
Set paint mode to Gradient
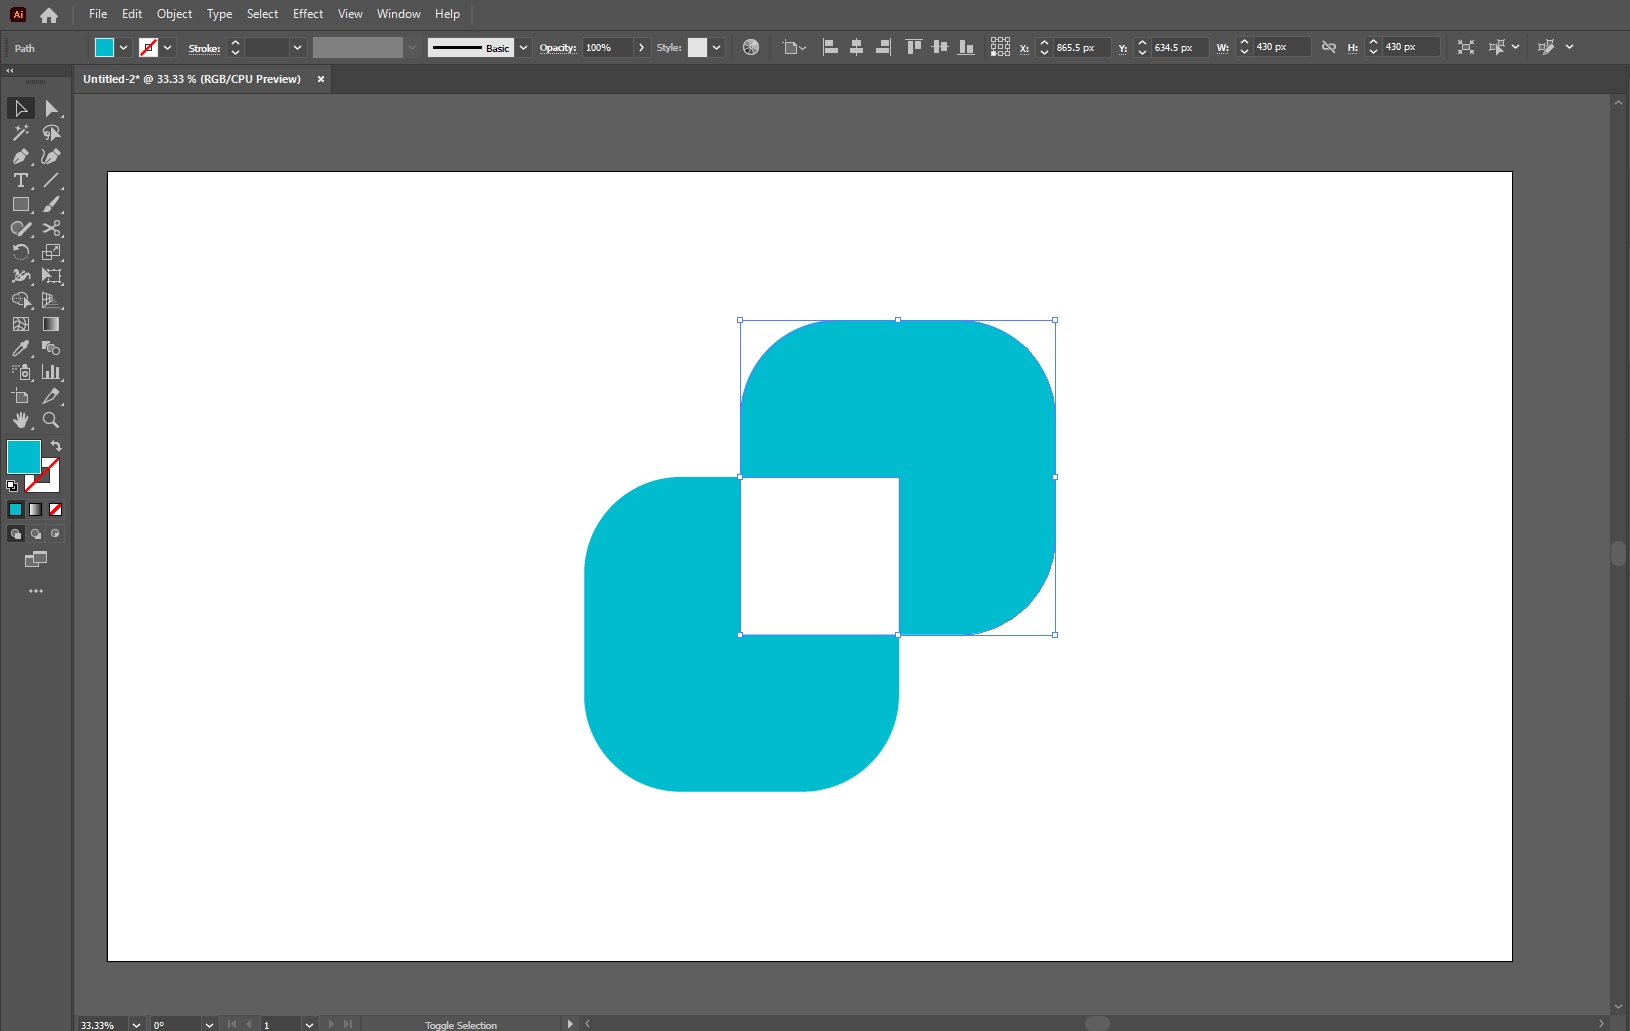(35, 509)
